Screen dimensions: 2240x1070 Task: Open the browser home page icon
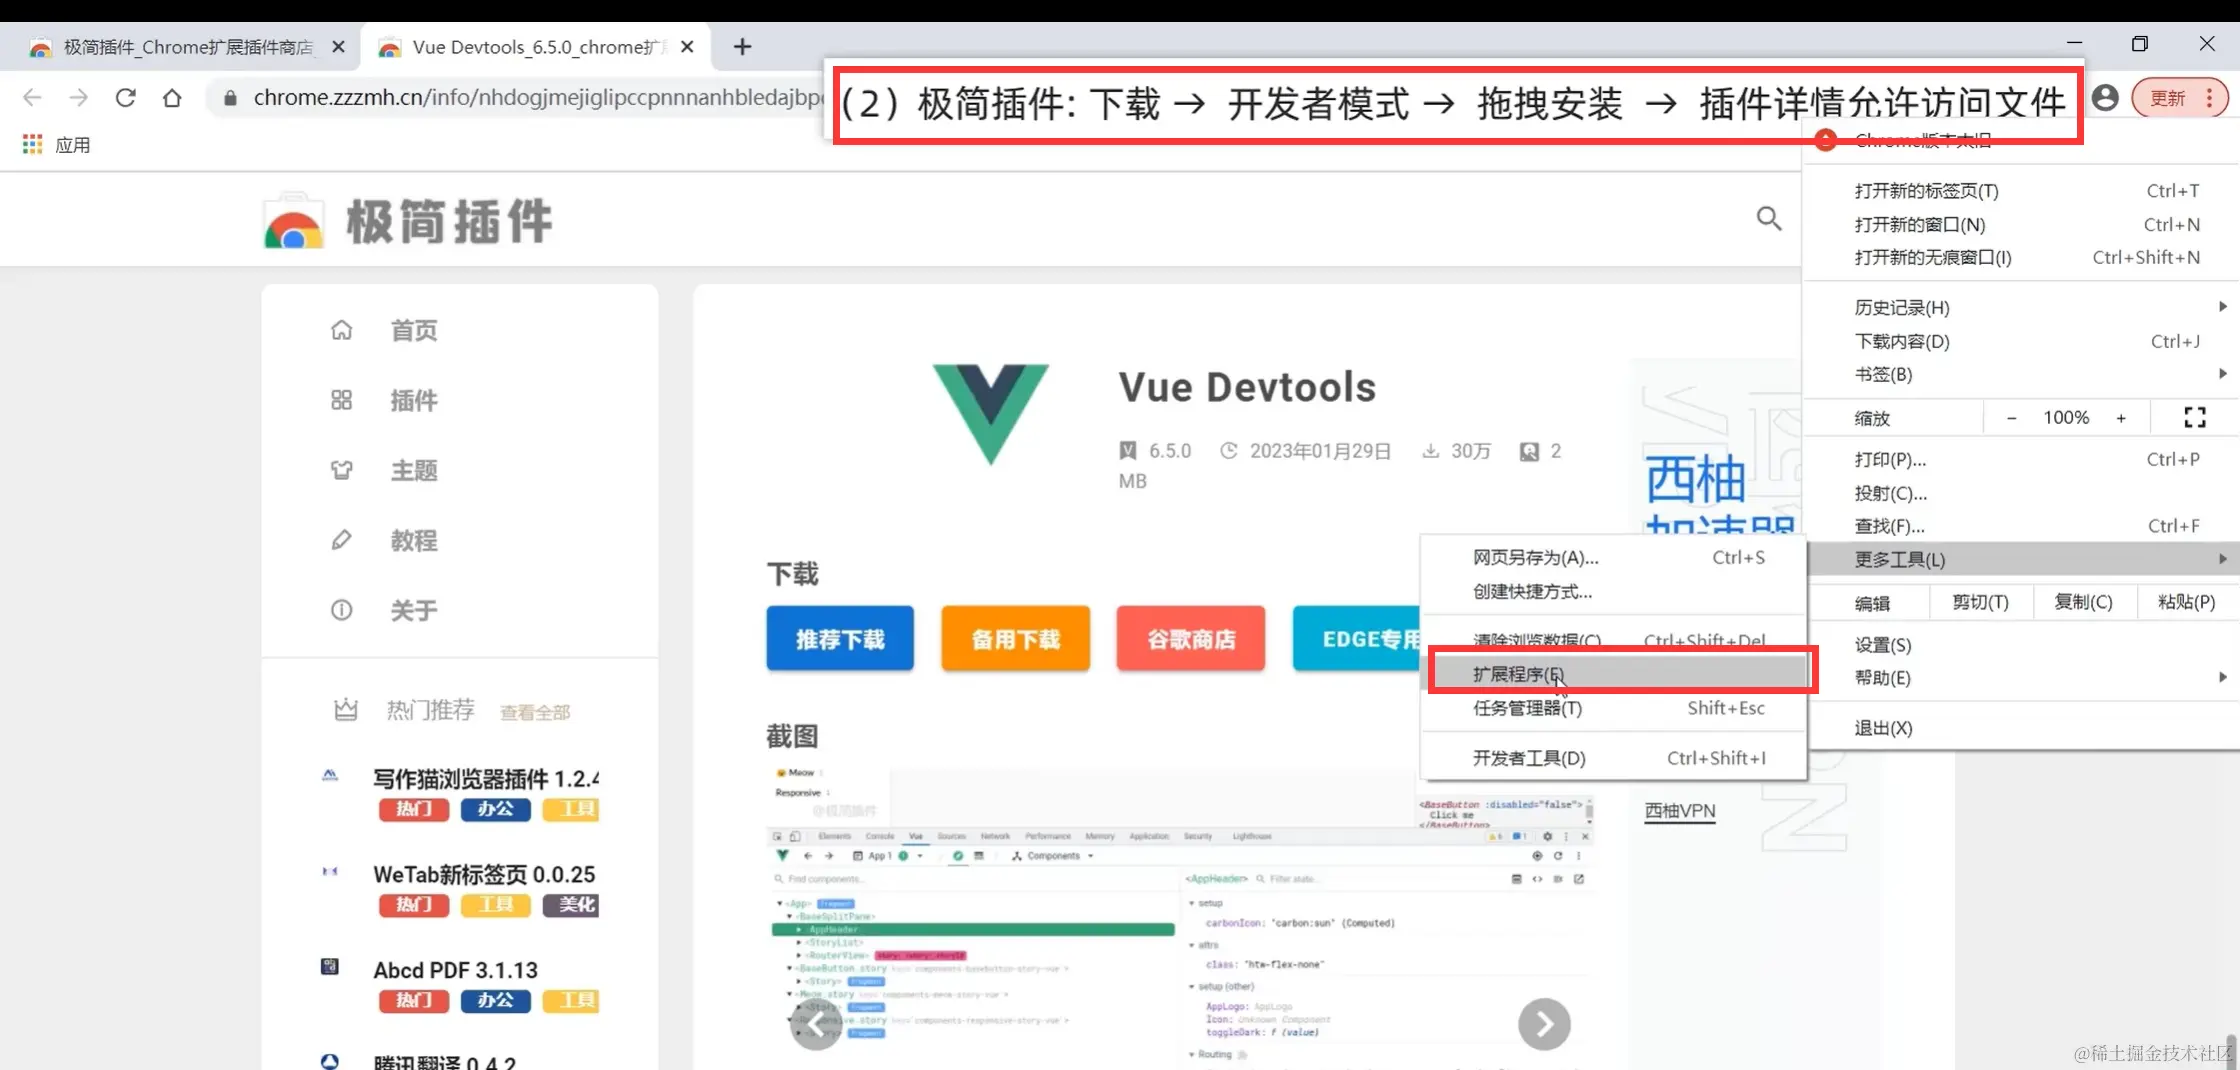pos(172,97)
